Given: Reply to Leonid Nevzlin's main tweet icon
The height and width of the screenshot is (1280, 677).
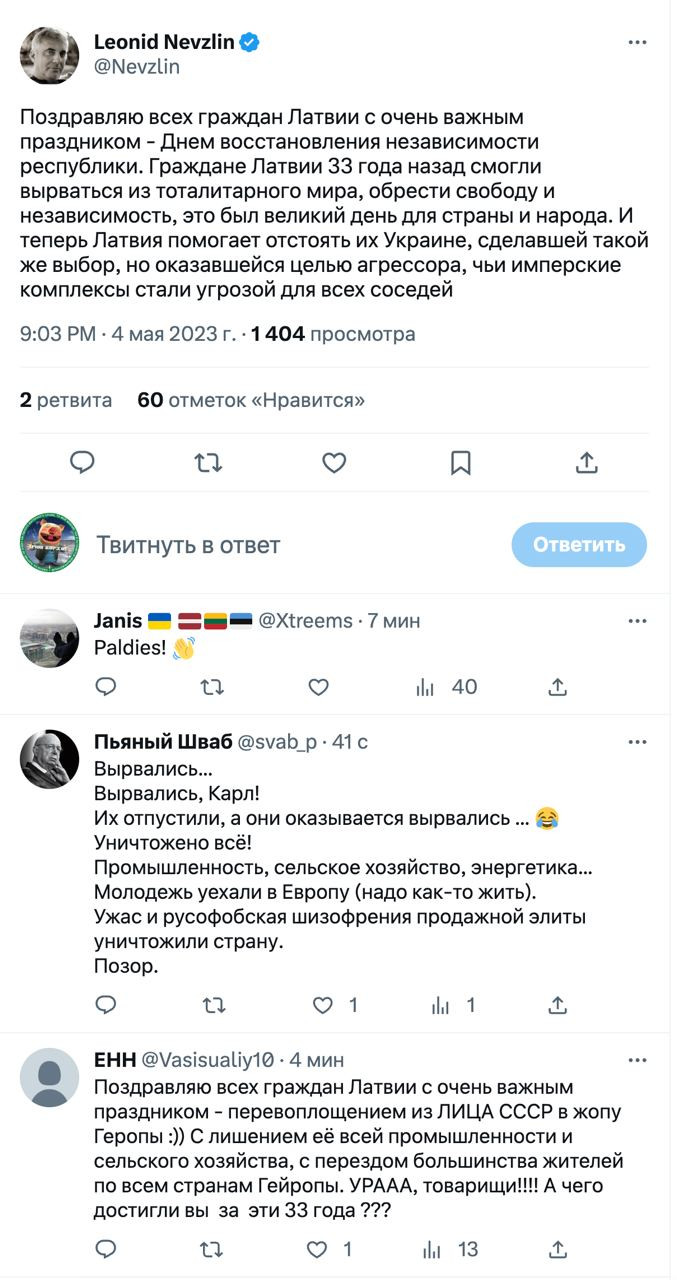Looking at the screenshot, I should tap(82, 462).
